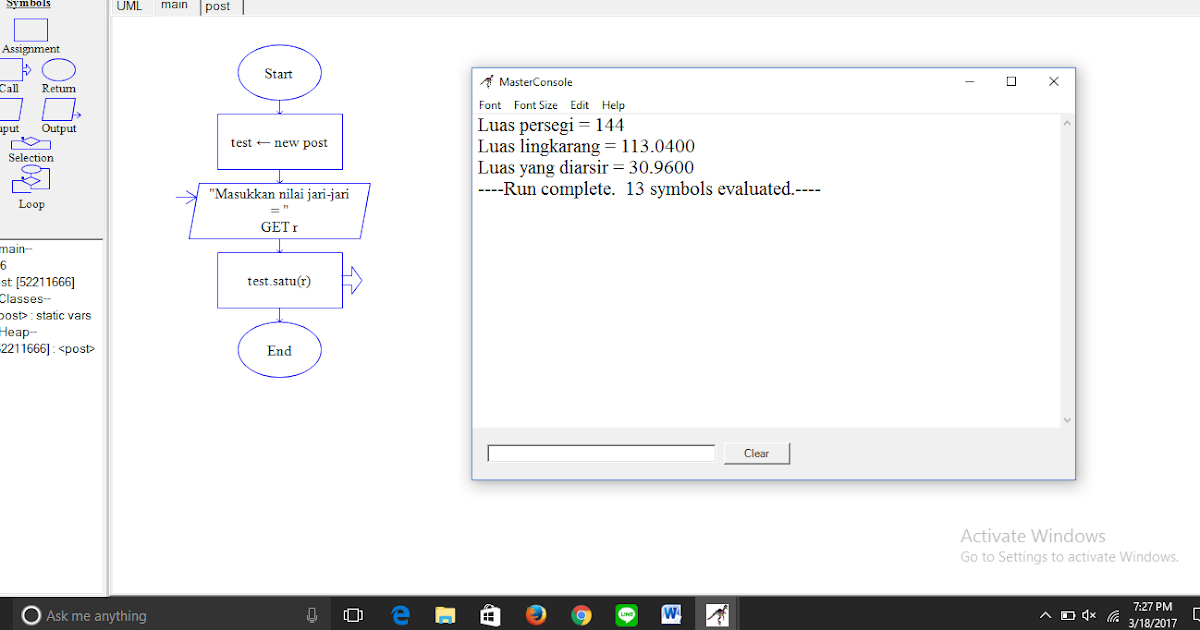The image size is (1200, 630).
Task: Click the Cortana microphone icon
Action: [312, 615]
